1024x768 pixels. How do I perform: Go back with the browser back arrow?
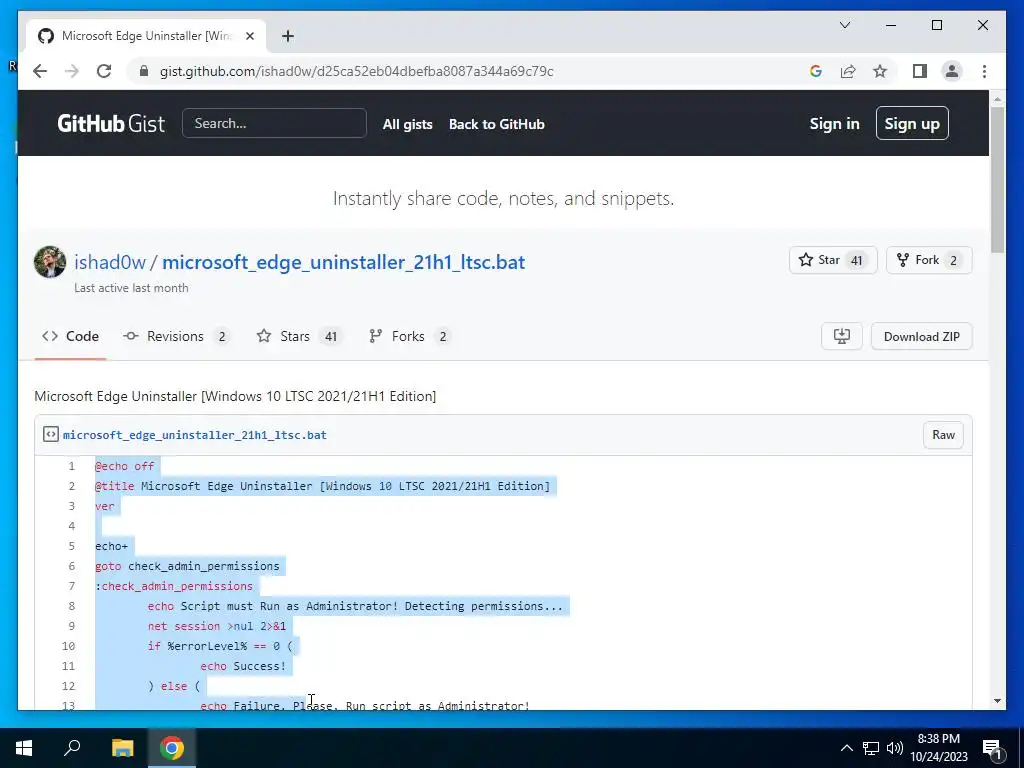coord(40,71)
